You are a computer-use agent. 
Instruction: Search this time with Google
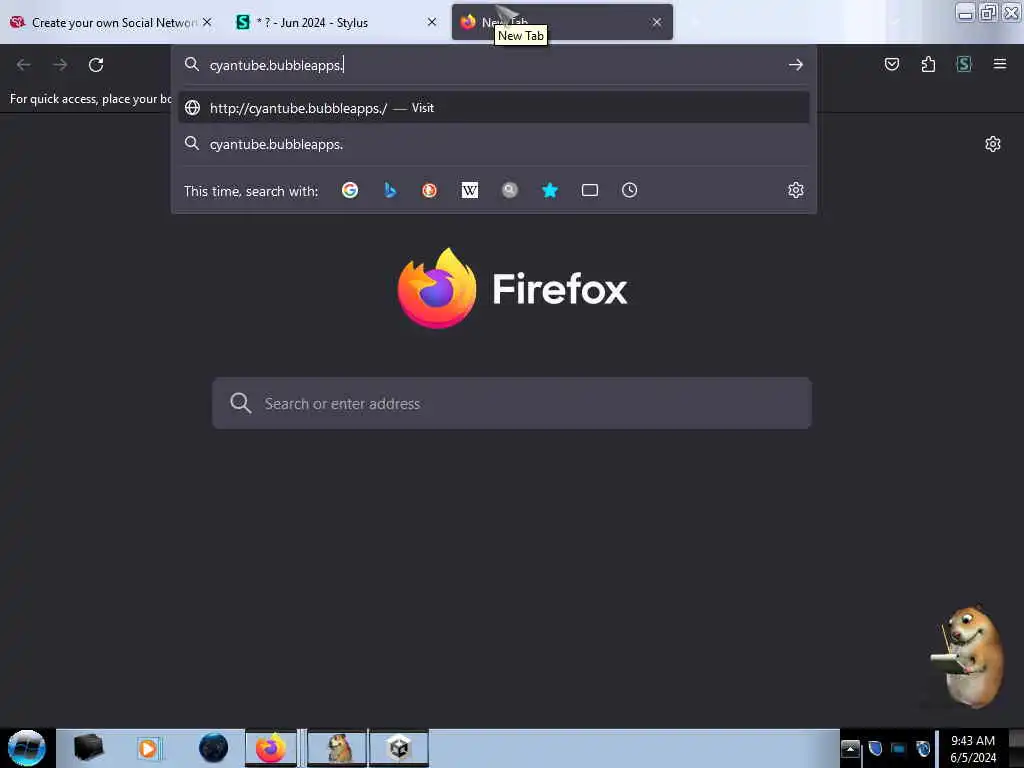(x=350, y=190)
